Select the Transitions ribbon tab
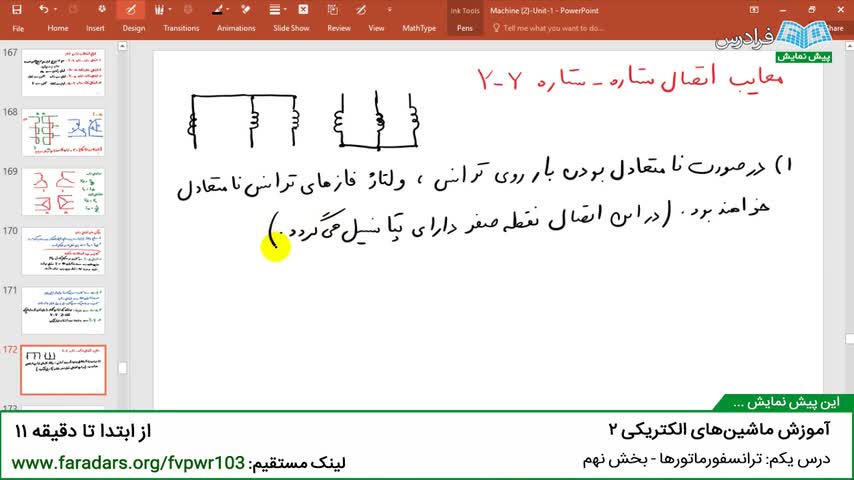Image resolution: width=854 pixels, height=480 pixels. (181, 28)
